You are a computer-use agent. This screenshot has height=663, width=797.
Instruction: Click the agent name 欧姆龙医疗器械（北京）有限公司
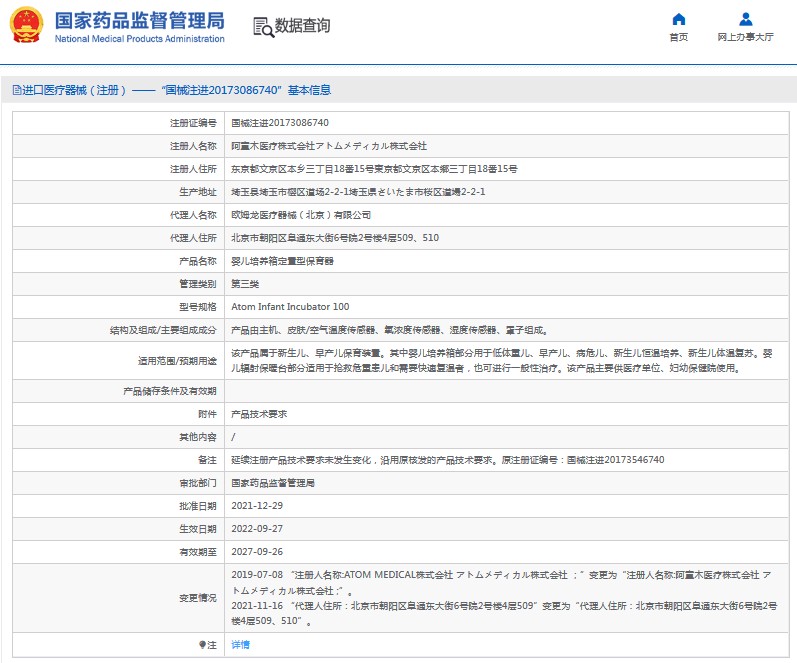coord(301,215)
